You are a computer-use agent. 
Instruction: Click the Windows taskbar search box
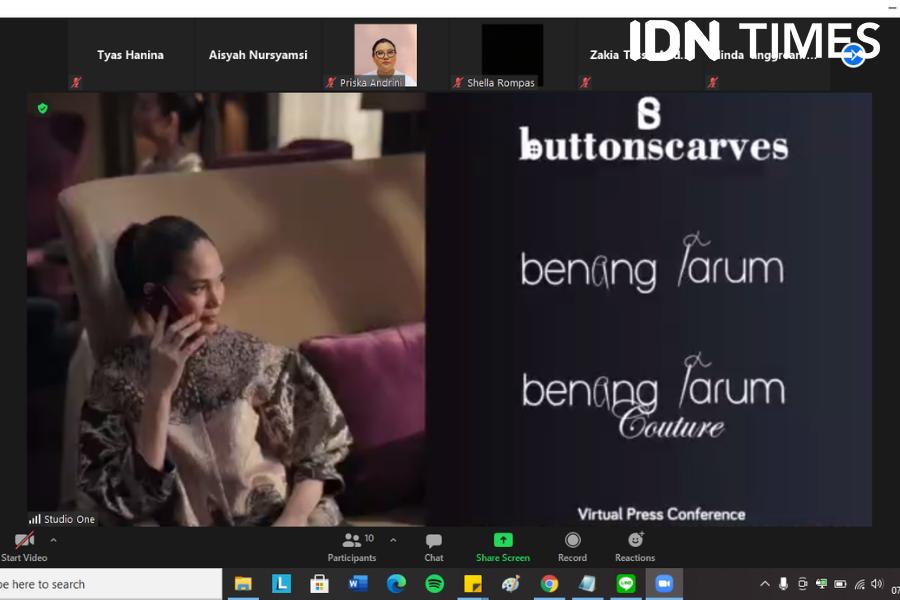click(111, 584)
